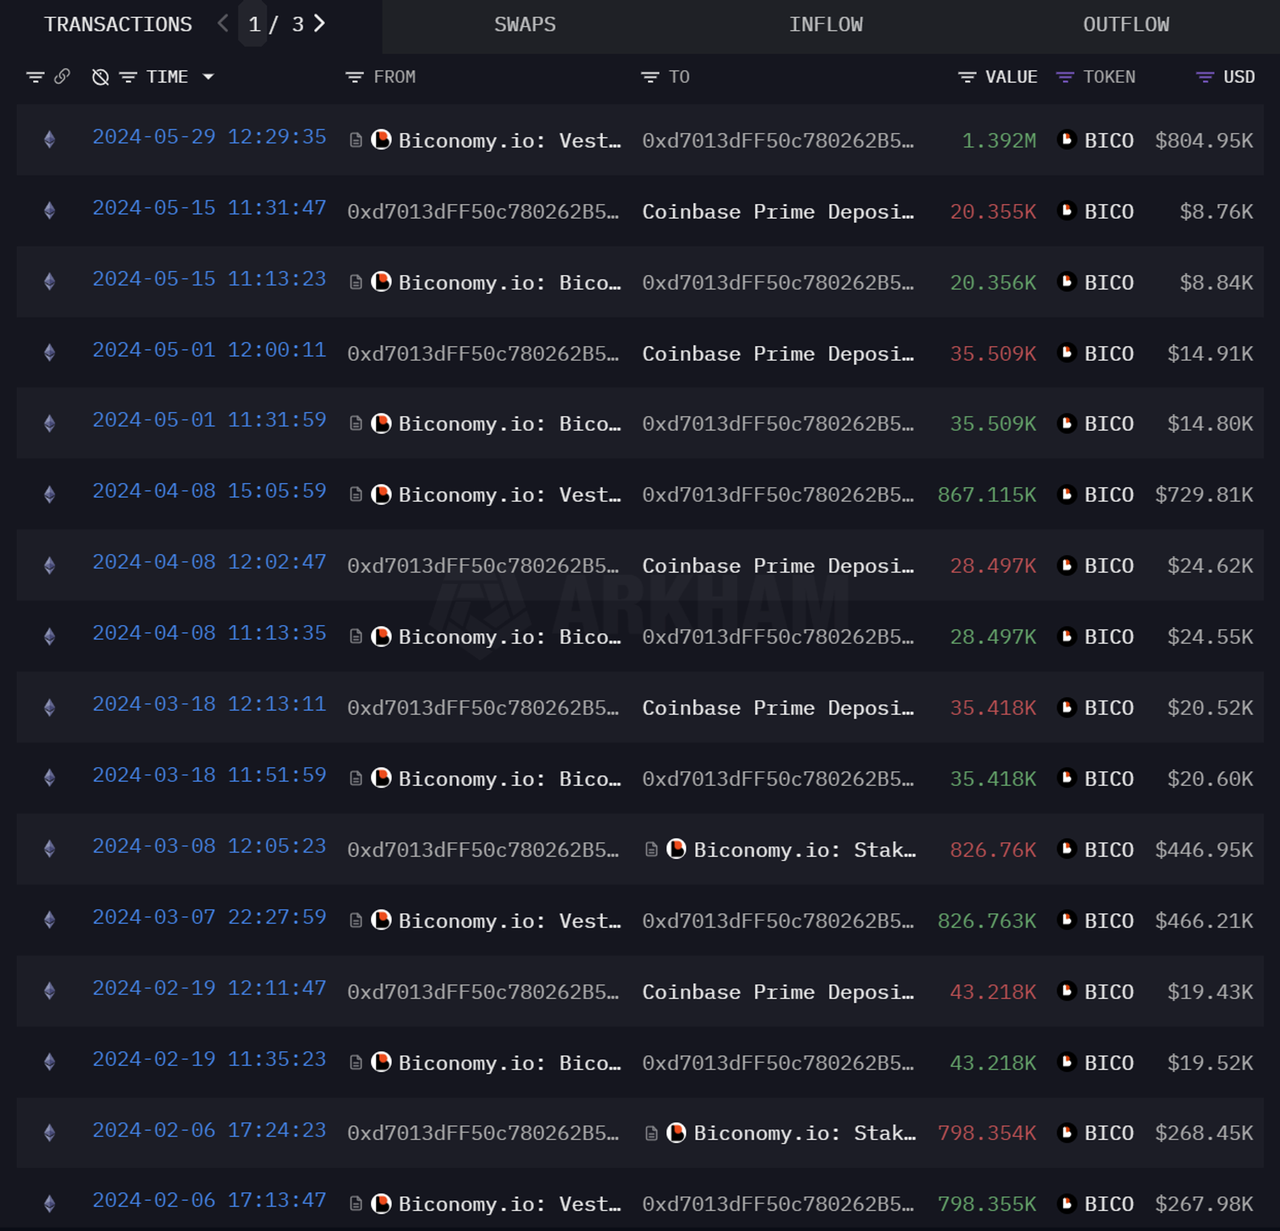The image size is (1280, 1231).
Task: Open Biconomy.io: Stak... recipient on 2024-03-08 row
Action: [805, 850]
